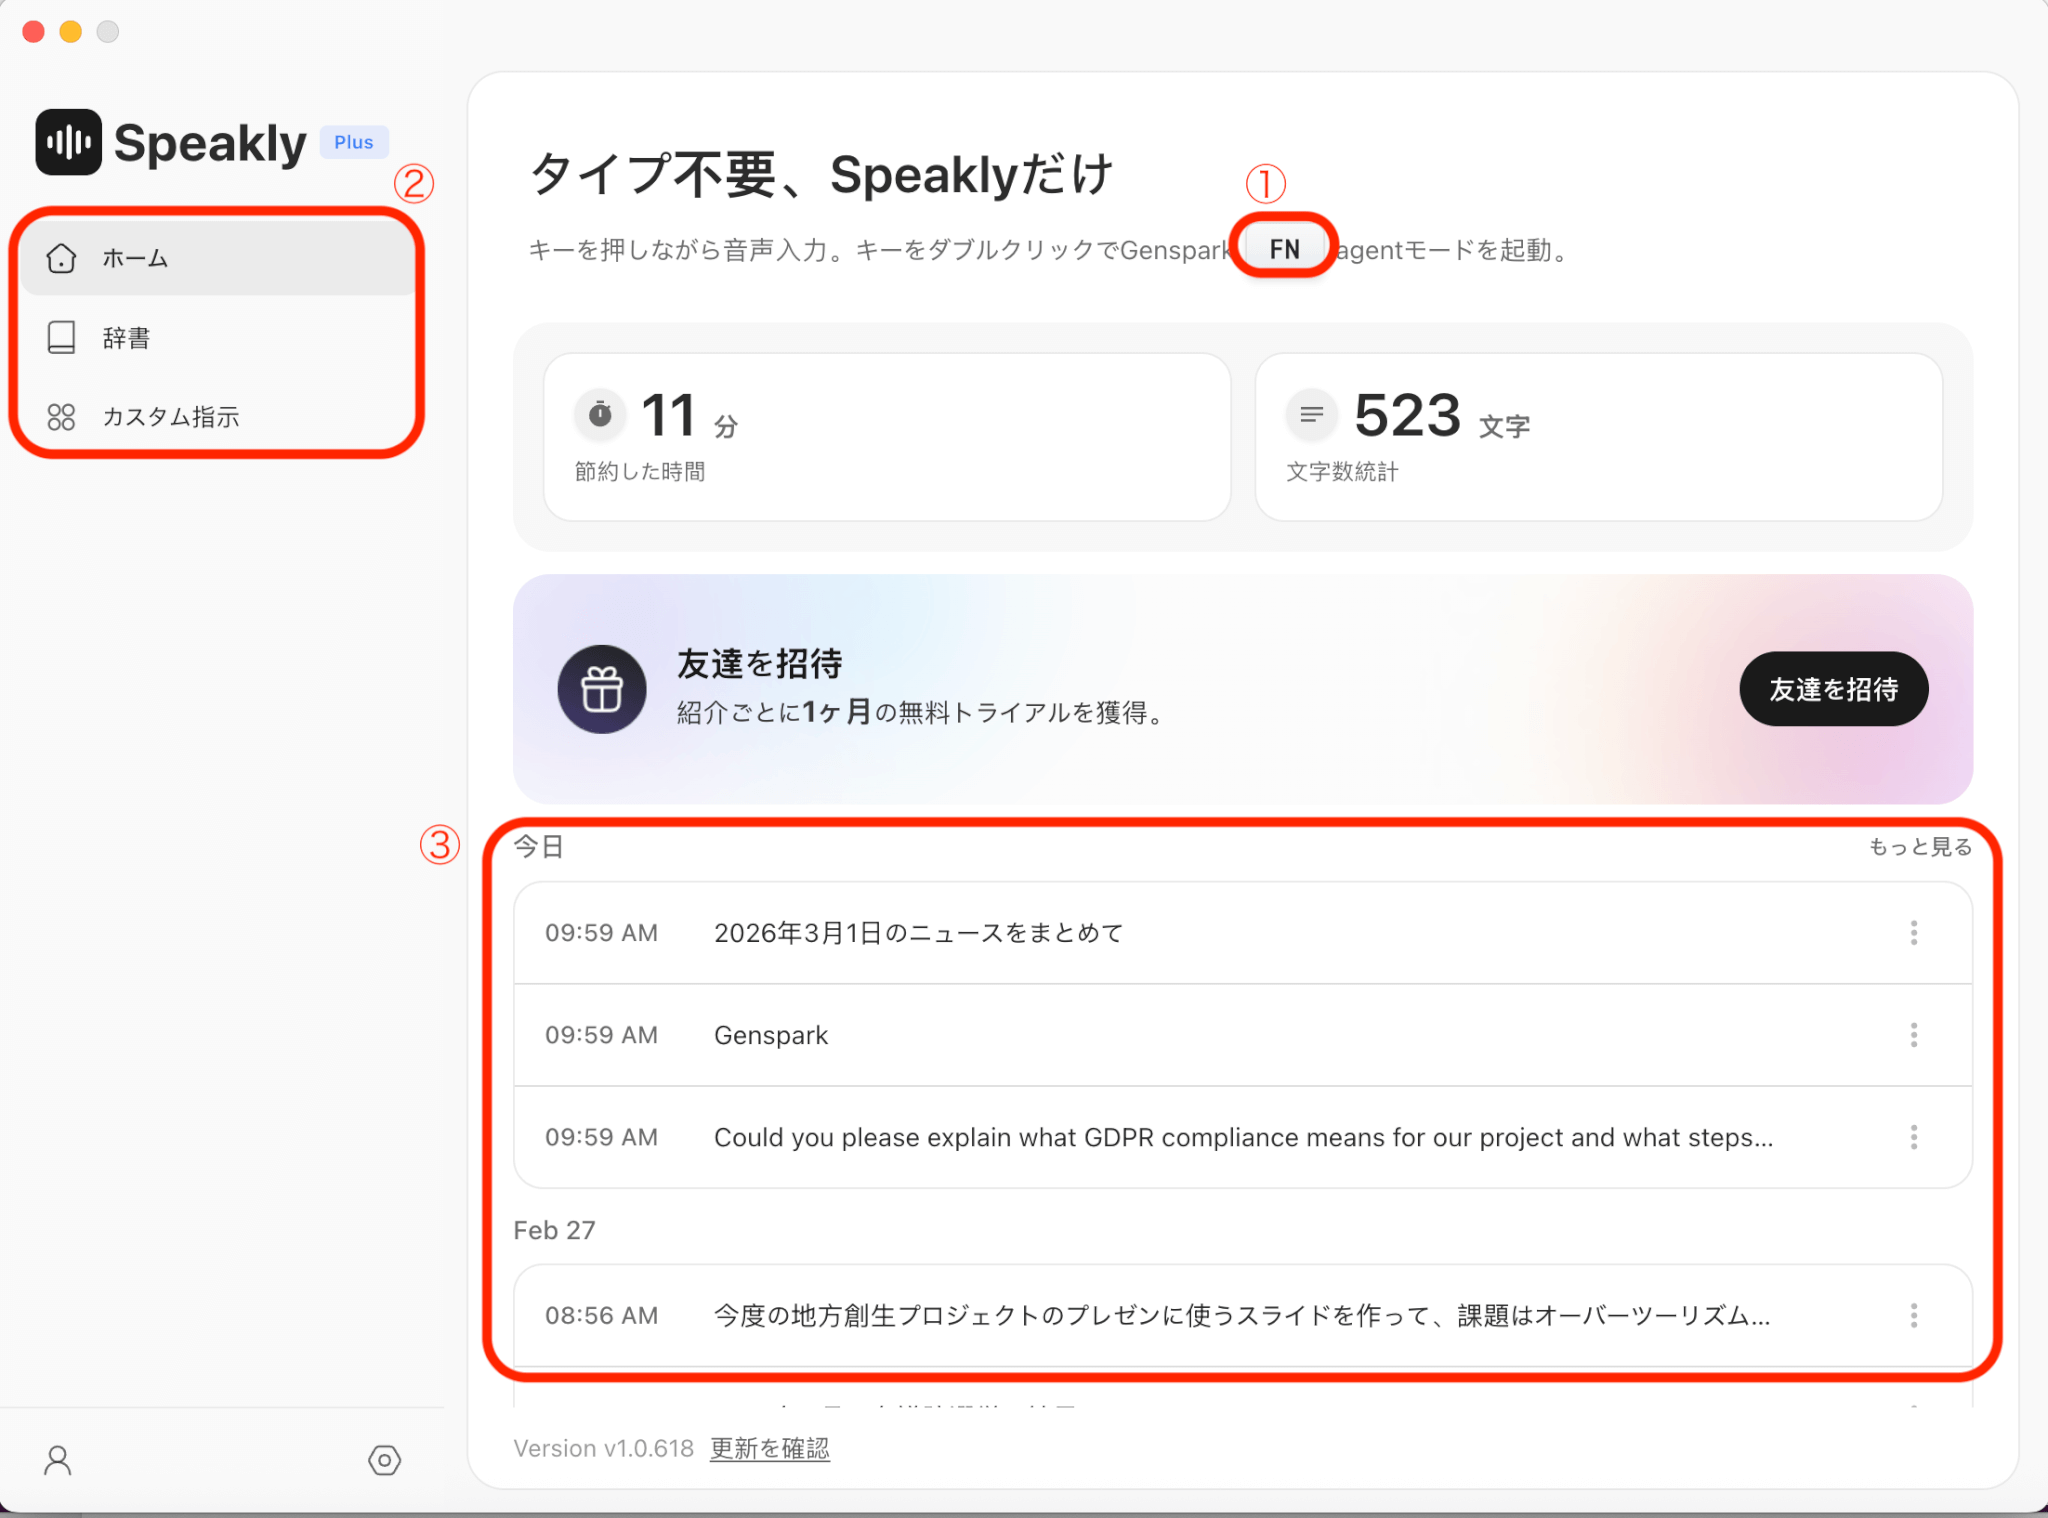Open settings via the hexagon gear icon

384,1460
